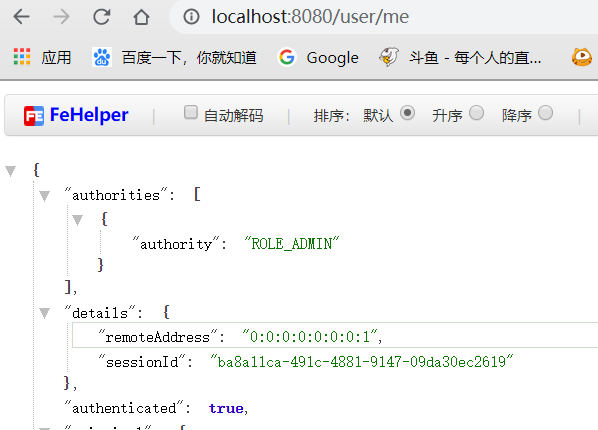This screenshot has width=598, height=430.
Task: Open the Douyu bookmark
Action: (460, 58)
